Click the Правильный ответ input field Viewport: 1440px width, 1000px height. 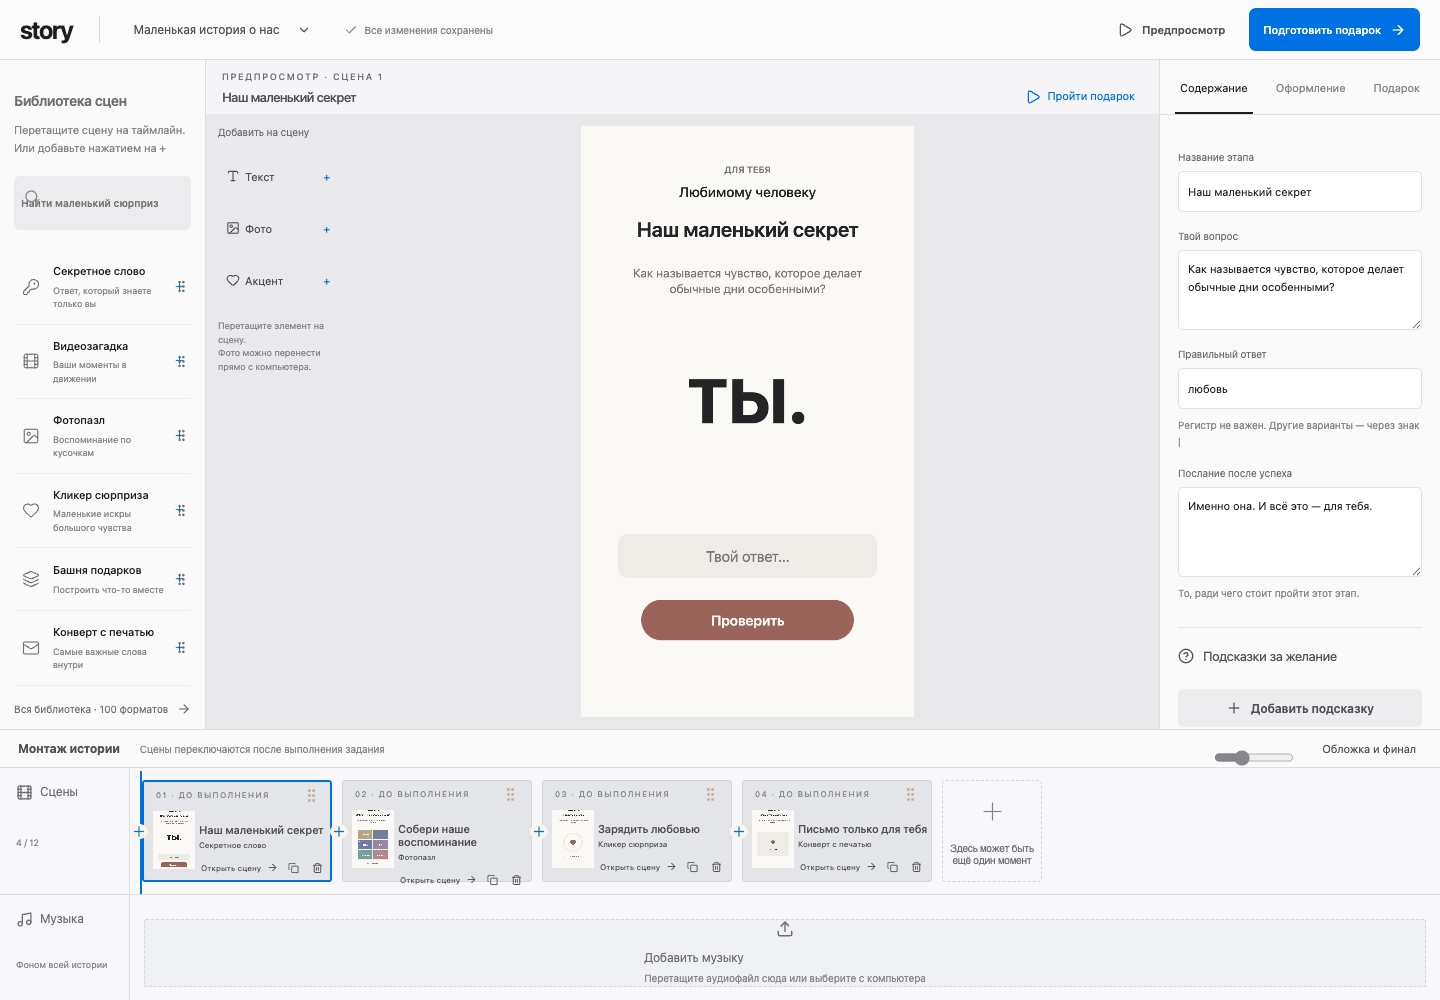pos(1299,389)
